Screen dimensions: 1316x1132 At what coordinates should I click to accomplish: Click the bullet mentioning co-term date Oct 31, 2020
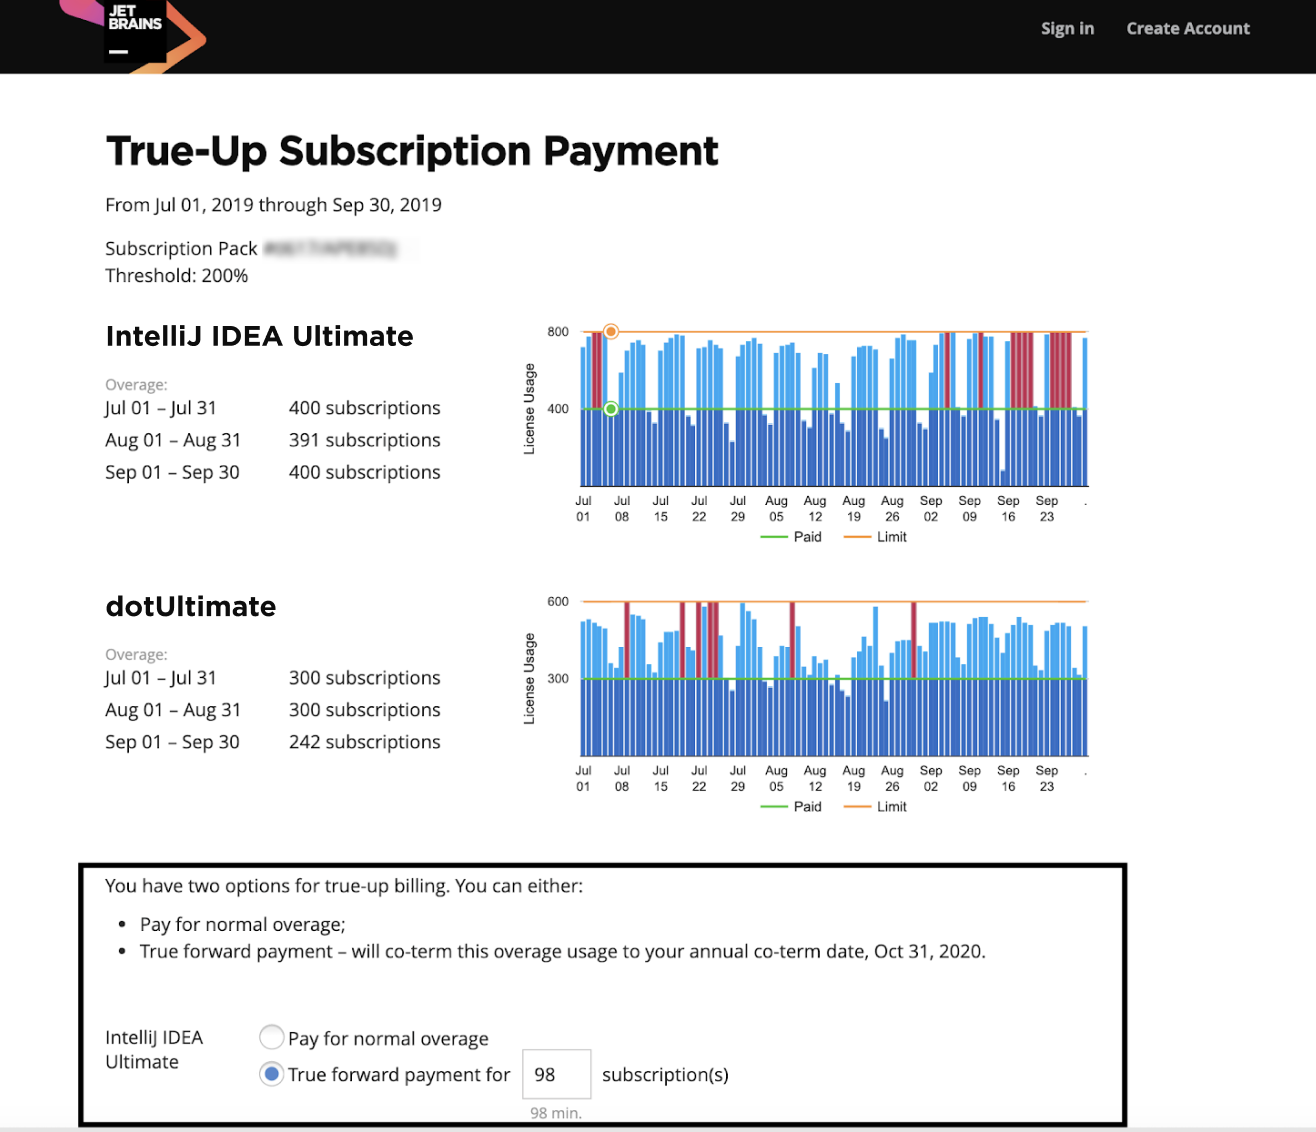tap(563, 951)
